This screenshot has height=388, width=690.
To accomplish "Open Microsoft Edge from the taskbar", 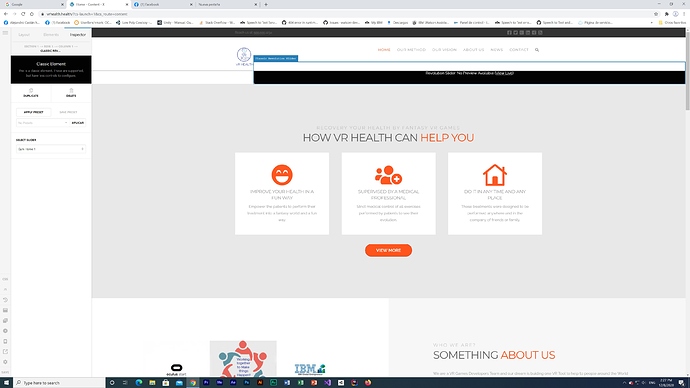I will tap(139, 383).
